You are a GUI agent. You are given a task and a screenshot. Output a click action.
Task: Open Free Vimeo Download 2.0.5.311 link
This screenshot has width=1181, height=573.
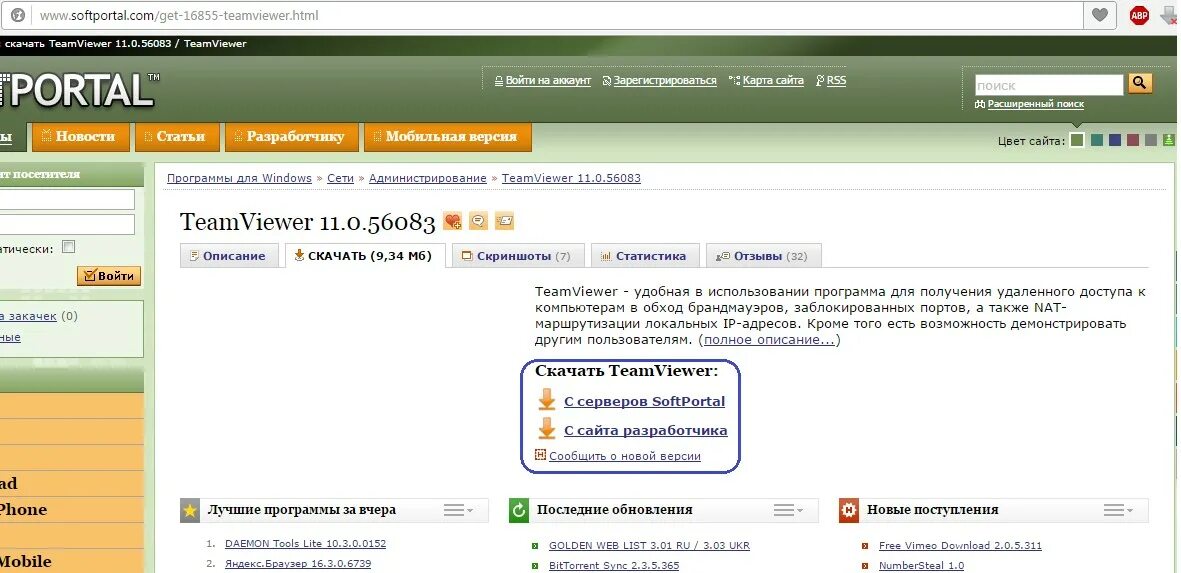[960, 545]
